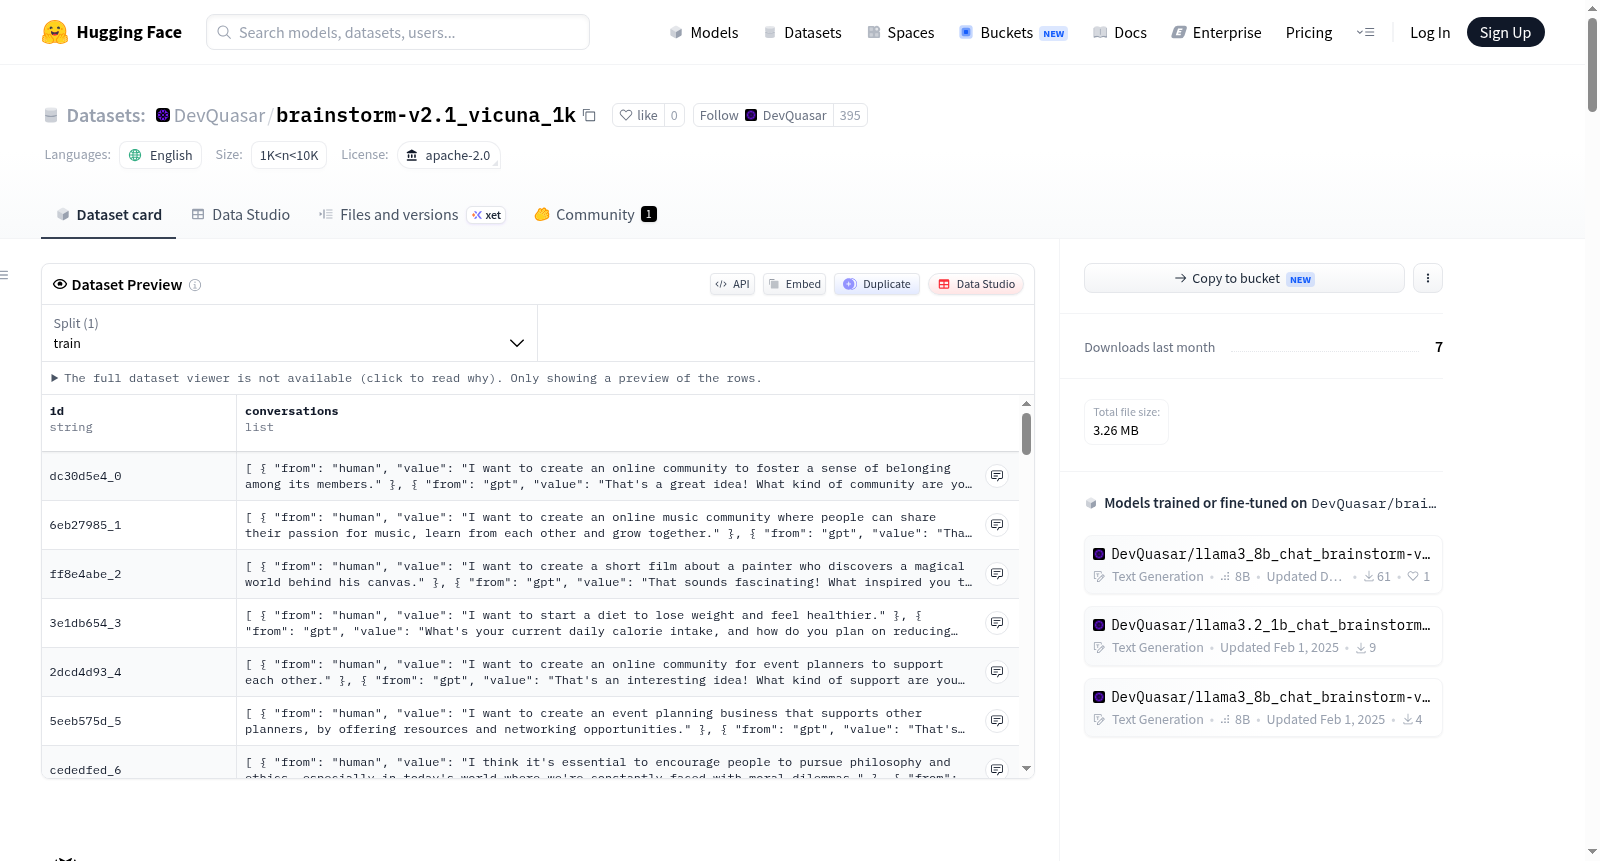The image size is (1600, 861).
Task: Click the preview table vertical scrollbar thumb
Action: [x=1026, y=433]
